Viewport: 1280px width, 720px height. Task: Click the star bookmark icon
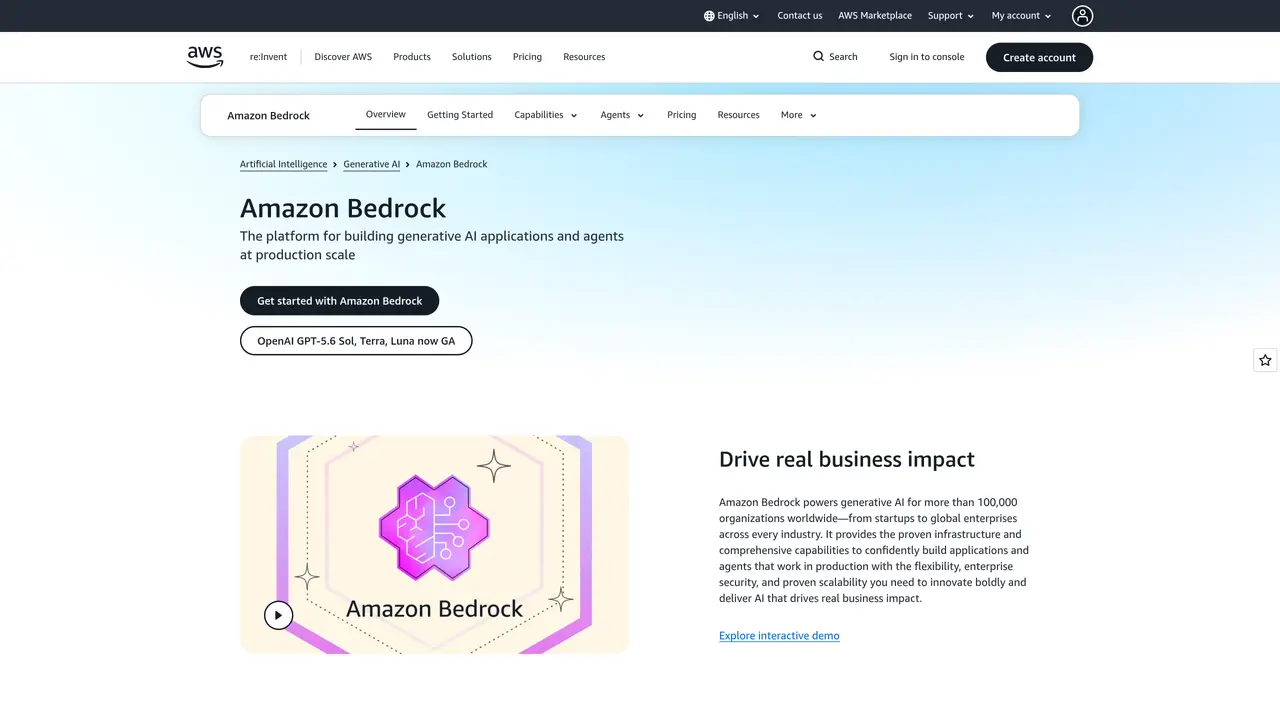click(1266, 360)
